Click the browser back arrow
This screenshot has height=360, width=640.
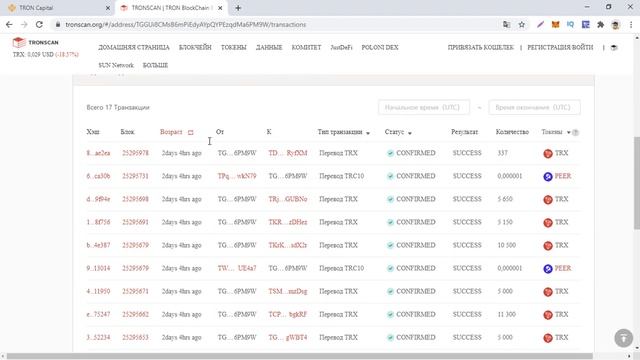[x=9, y=24]
